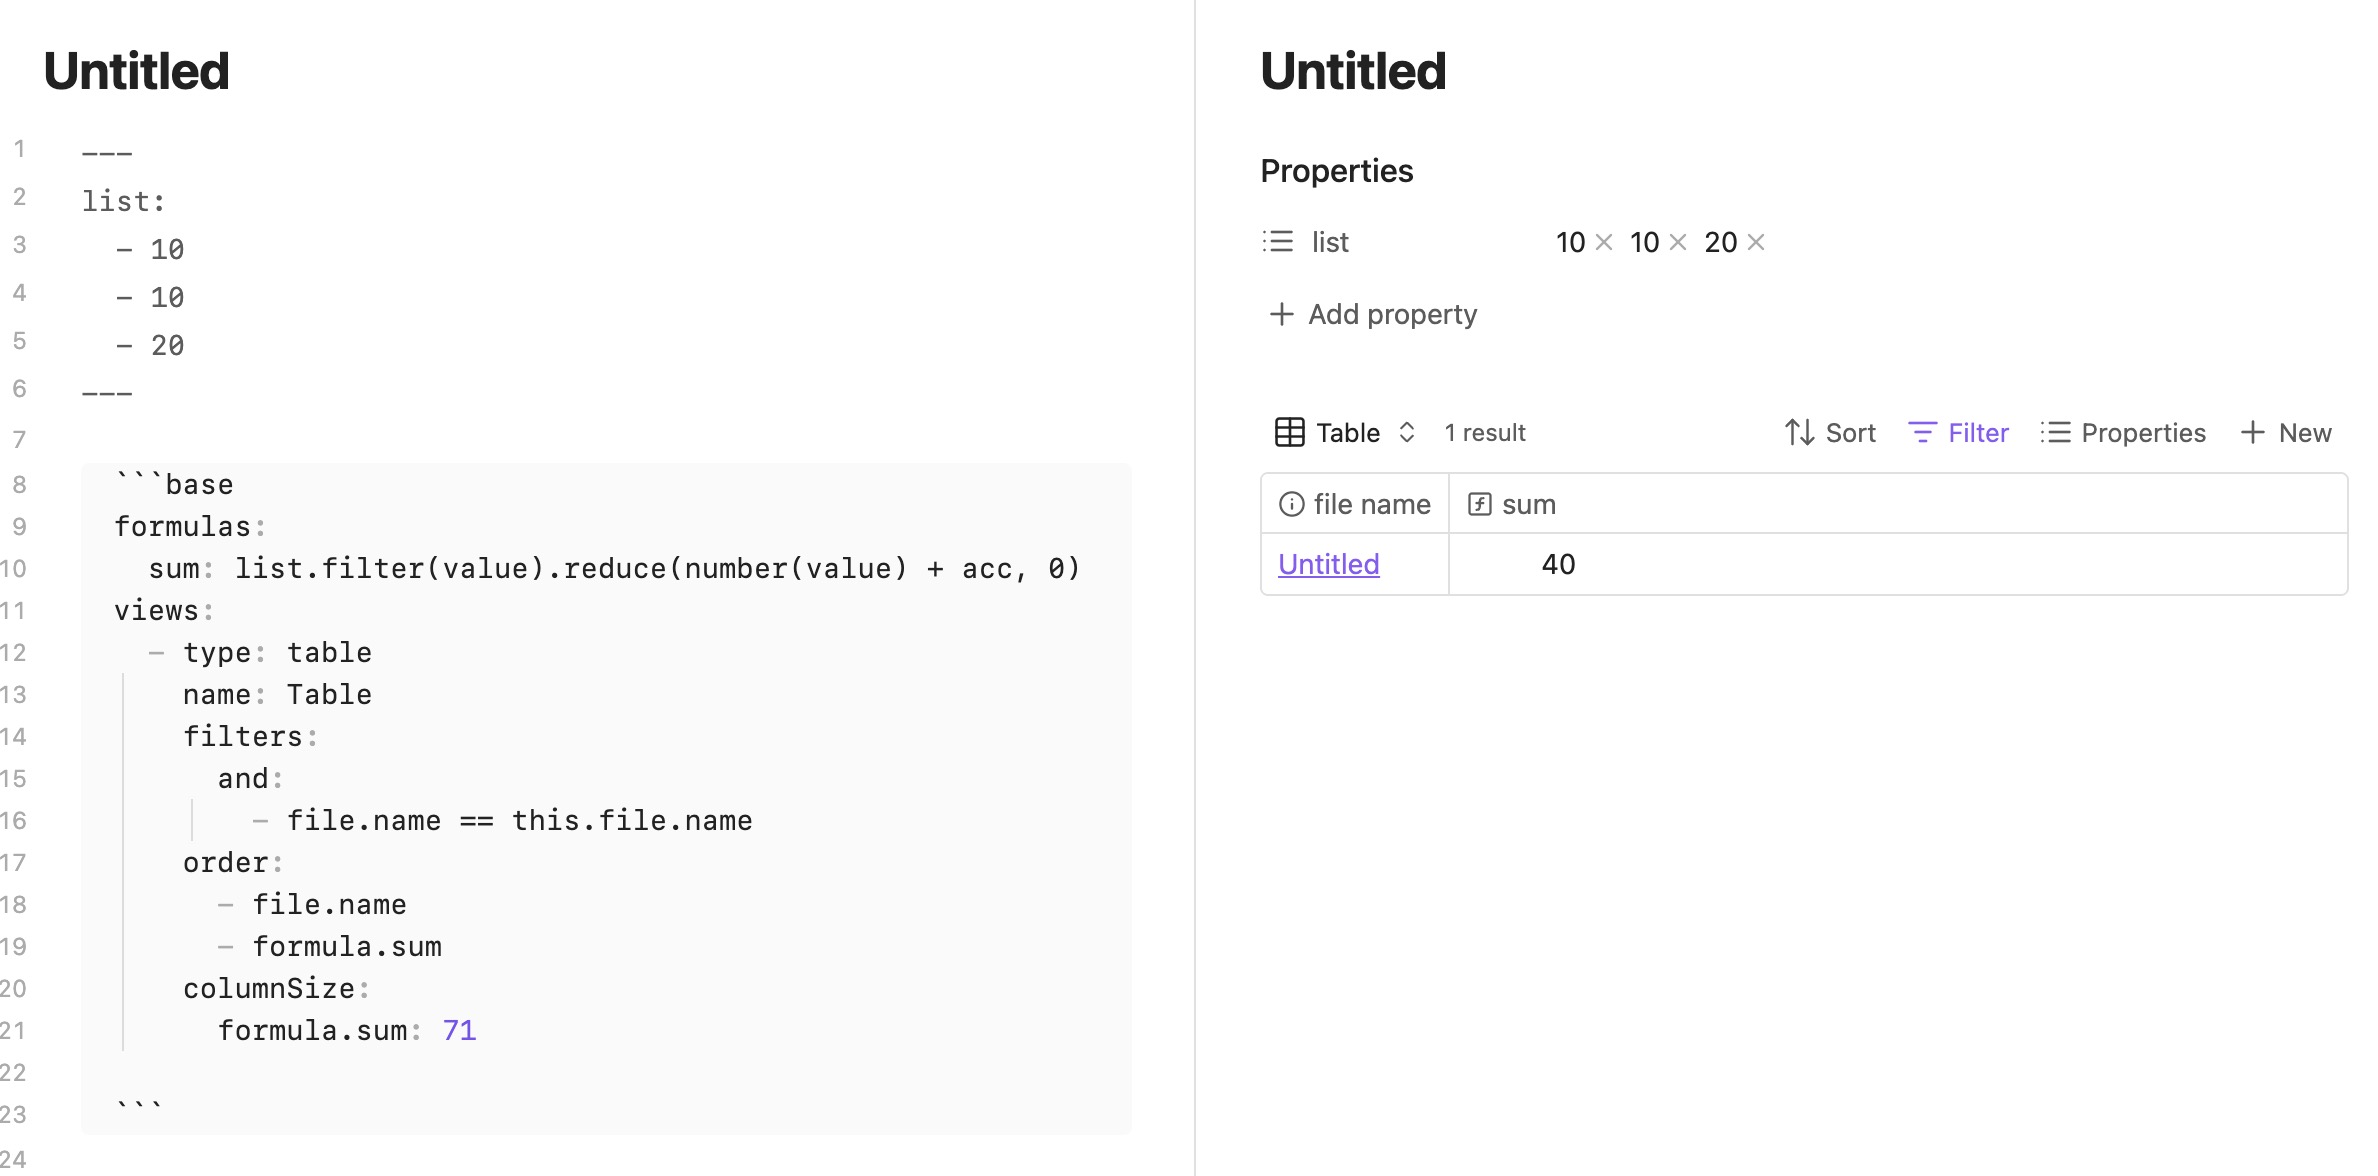Click the Table view grid icon
This screenshot has height=1176, width=2378.
coord(1289,432)
